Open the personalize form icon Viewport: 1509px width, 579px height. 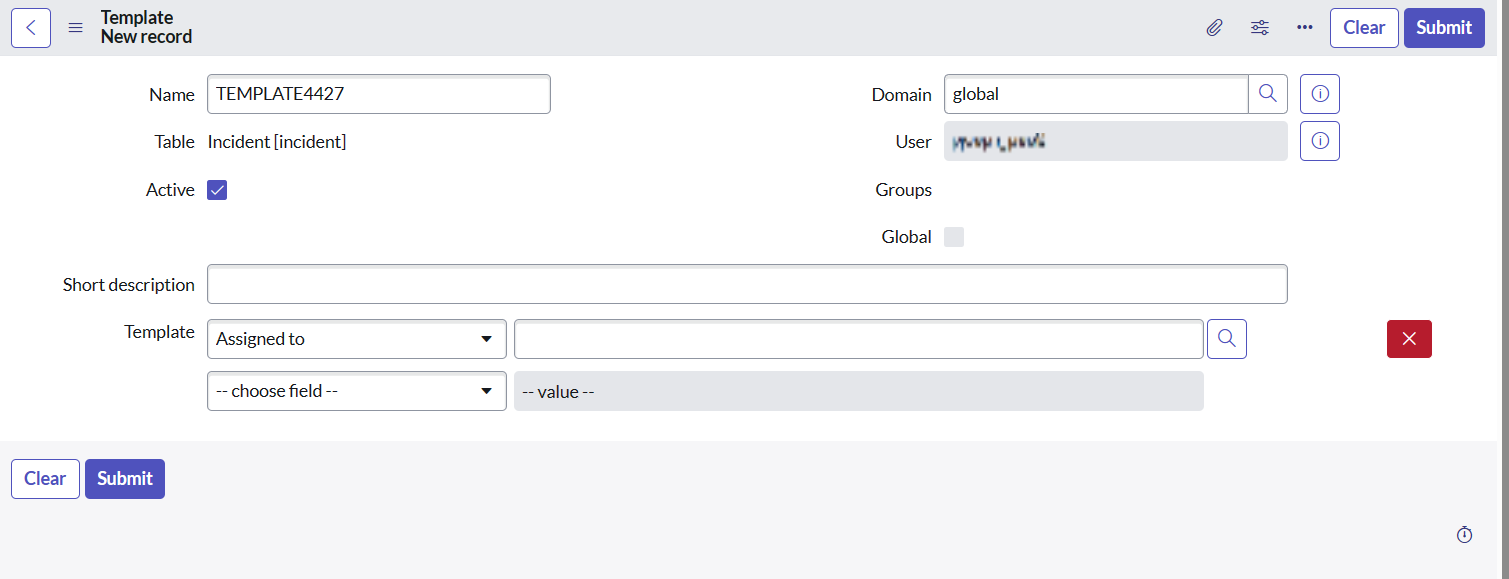pos(1259,27)
